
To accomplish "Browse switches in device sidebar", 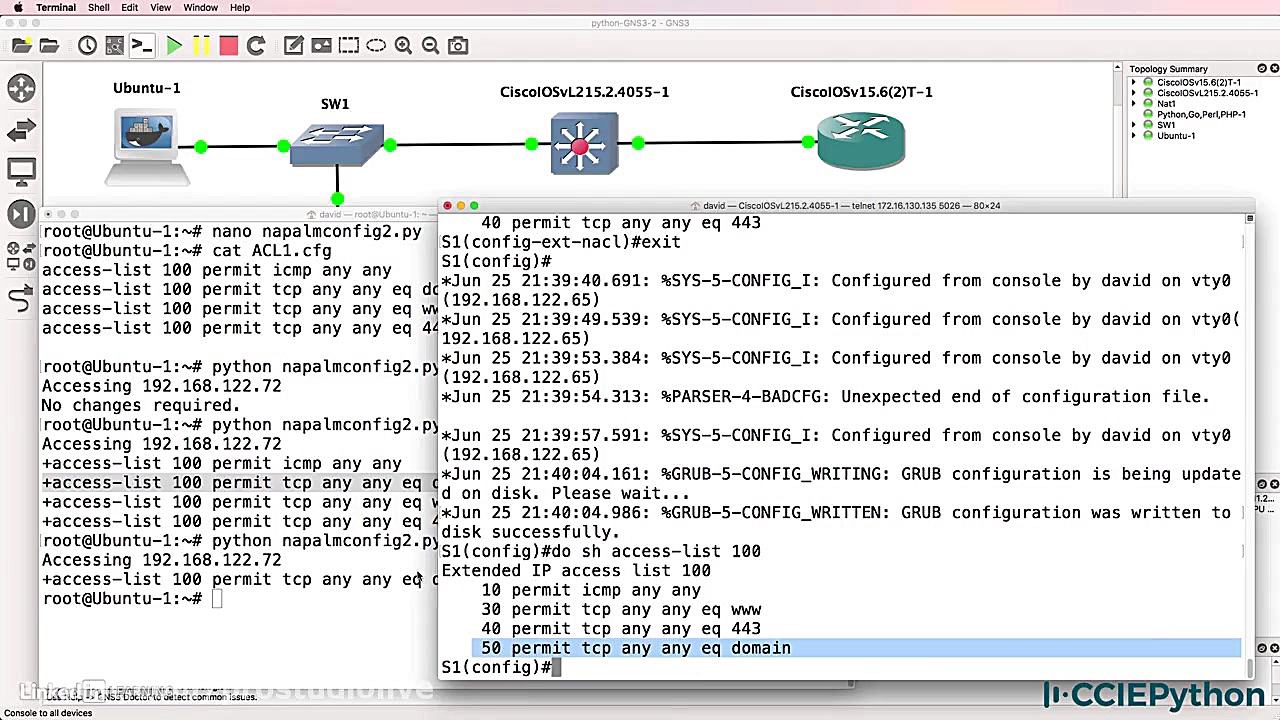I will (x=21, y=130).
